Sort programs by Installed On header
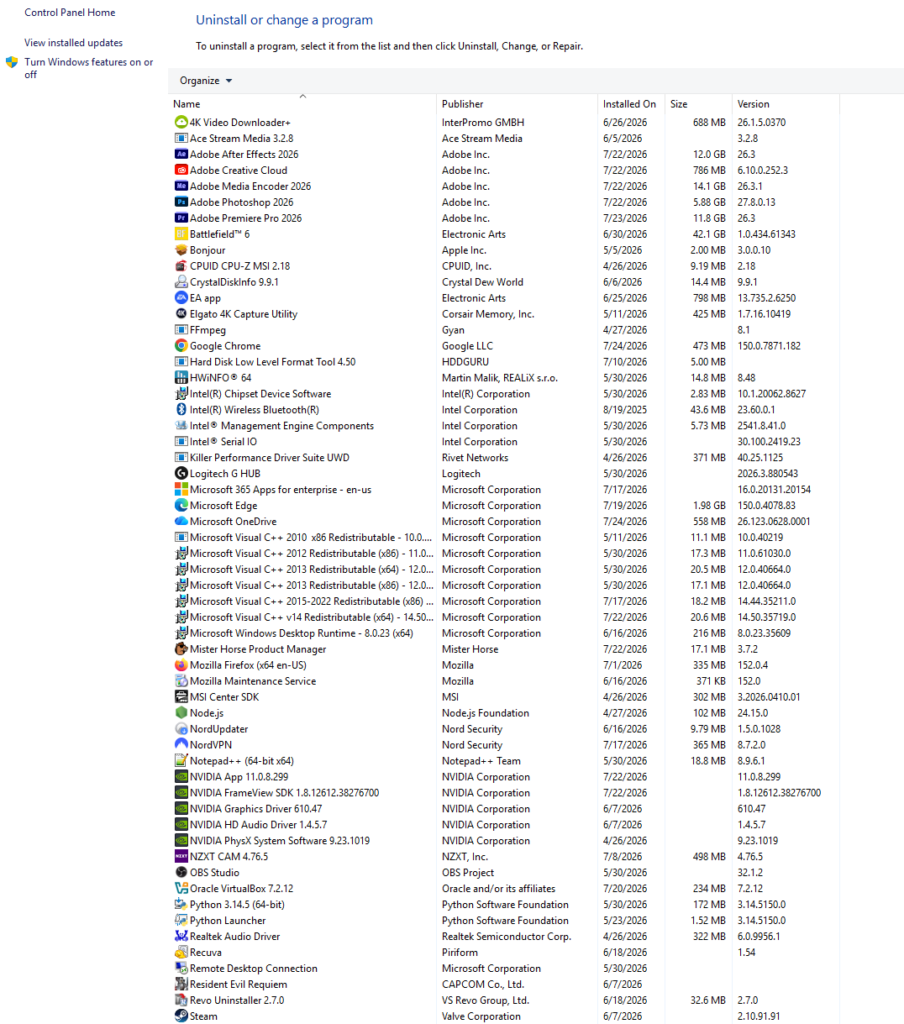Viewport: 904px width, 1024px height. 630,104
